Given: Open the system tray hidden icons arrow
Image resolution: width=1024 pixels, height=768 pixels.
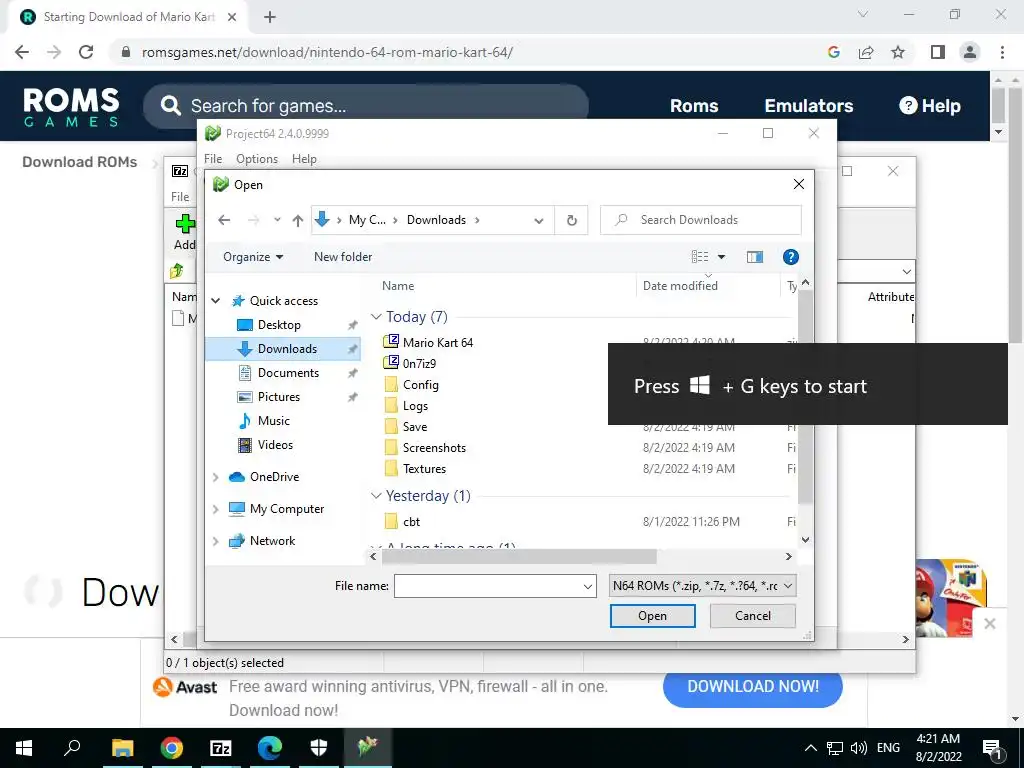Looking at the screenshot, I should pos(810,748).
